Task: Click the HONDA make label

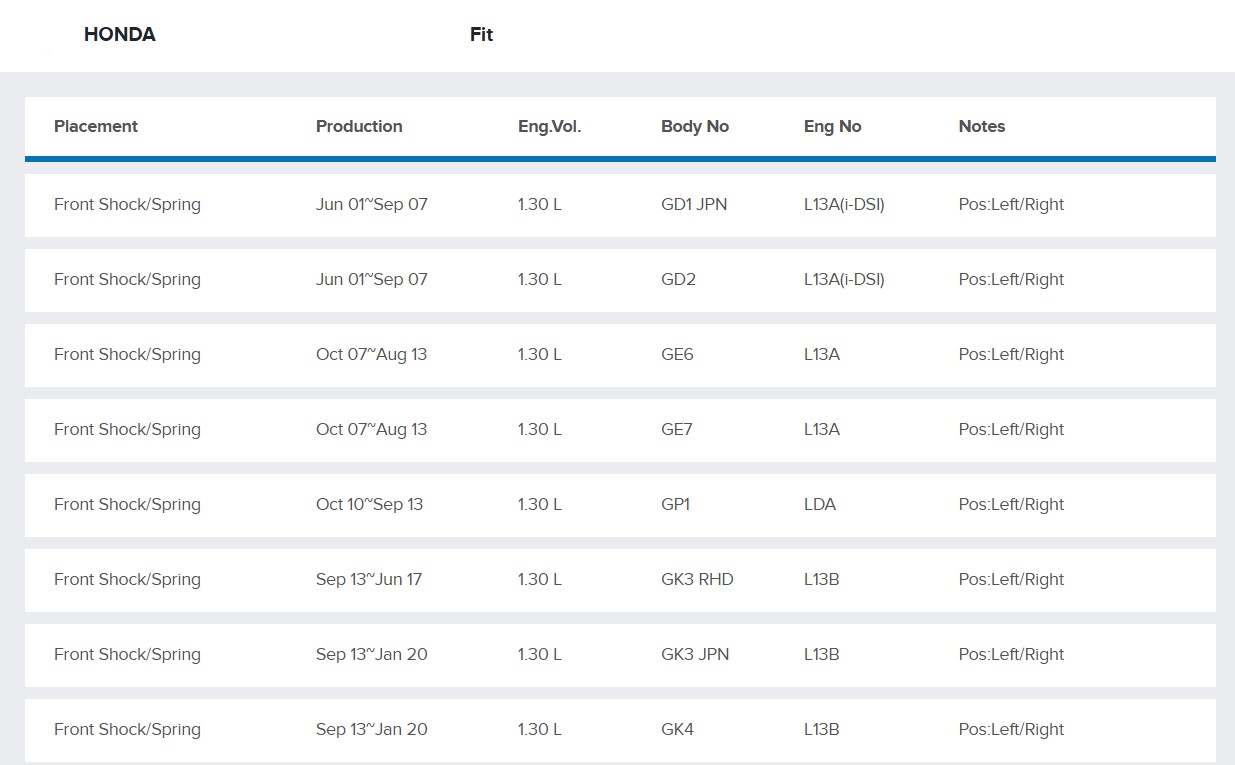Action: click(x=119, y=35)
